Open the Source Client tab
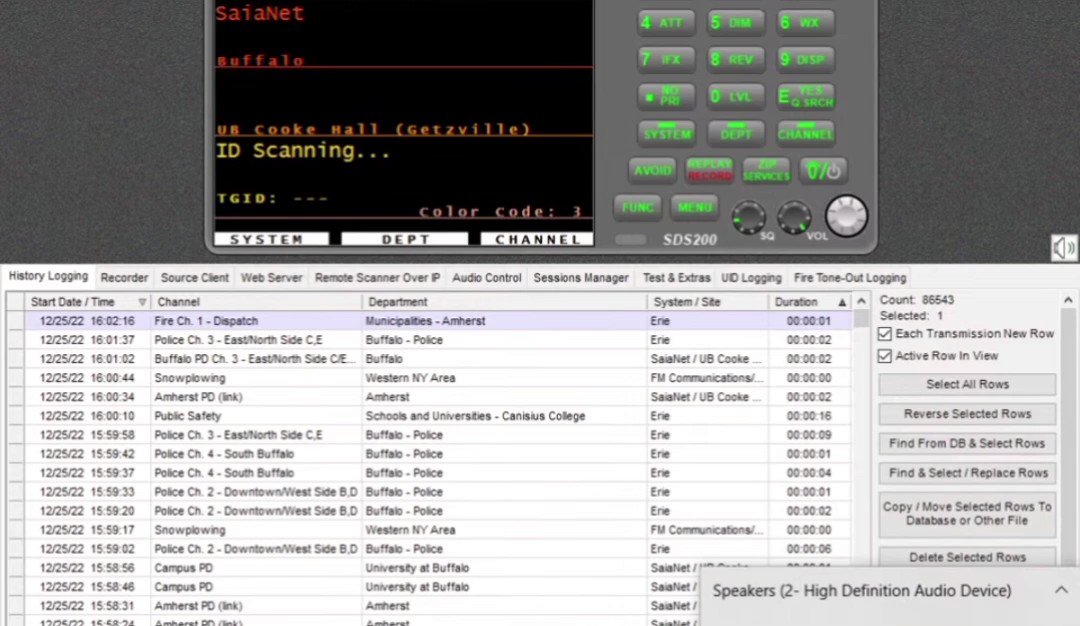The image size is (1080, 626). click(x=194, y=278)
